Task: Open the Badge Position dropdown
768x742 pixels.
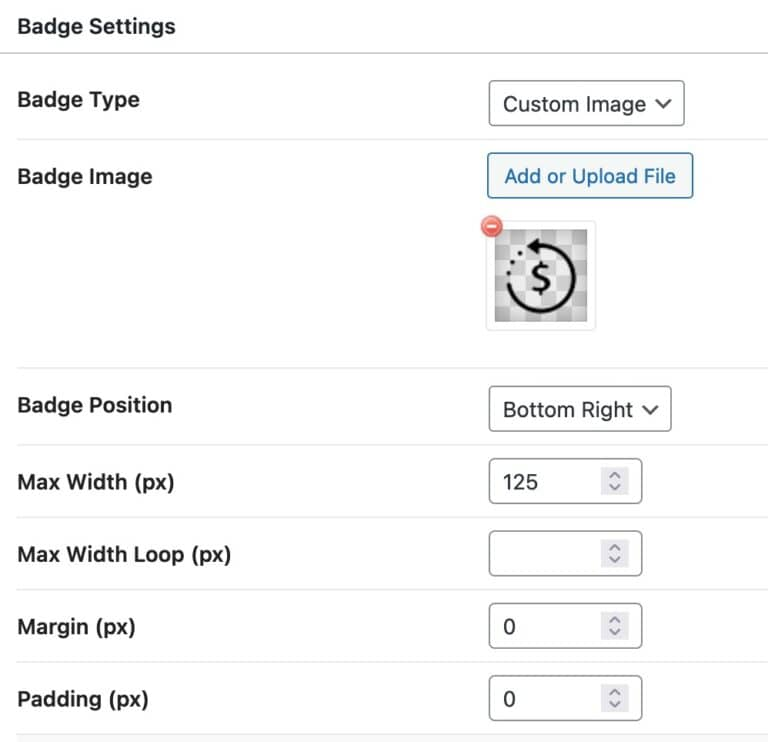Action: [x=579, y=410]
